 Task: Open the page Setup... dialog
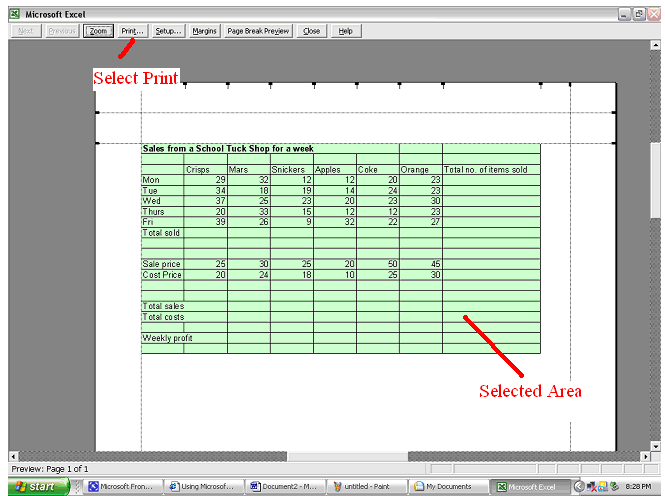[168, 31]
